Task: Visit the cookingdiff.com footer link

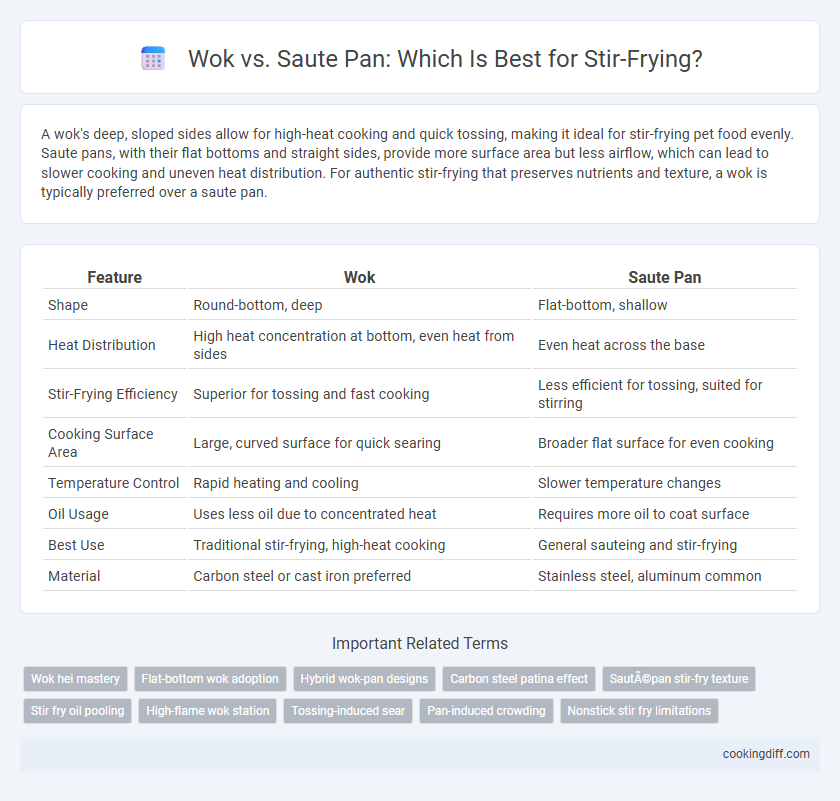Action: 766,754
